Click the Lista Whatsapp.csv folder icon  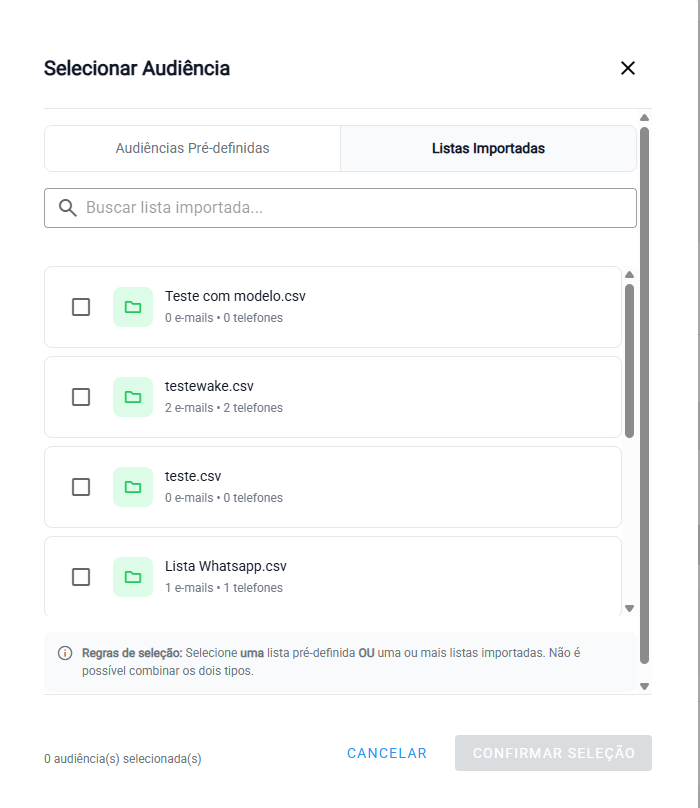[x=133, y=577]
